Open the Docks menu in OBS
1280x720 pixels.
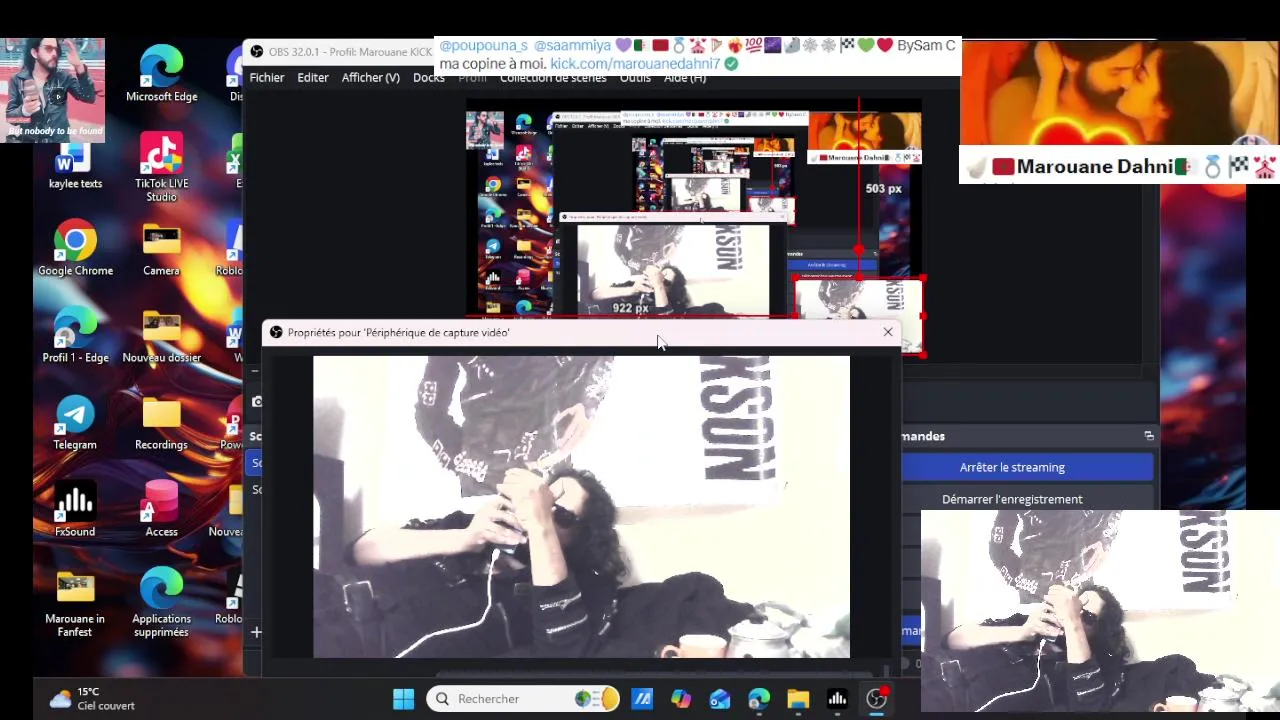pyautogui.click(x=428, y=78)
